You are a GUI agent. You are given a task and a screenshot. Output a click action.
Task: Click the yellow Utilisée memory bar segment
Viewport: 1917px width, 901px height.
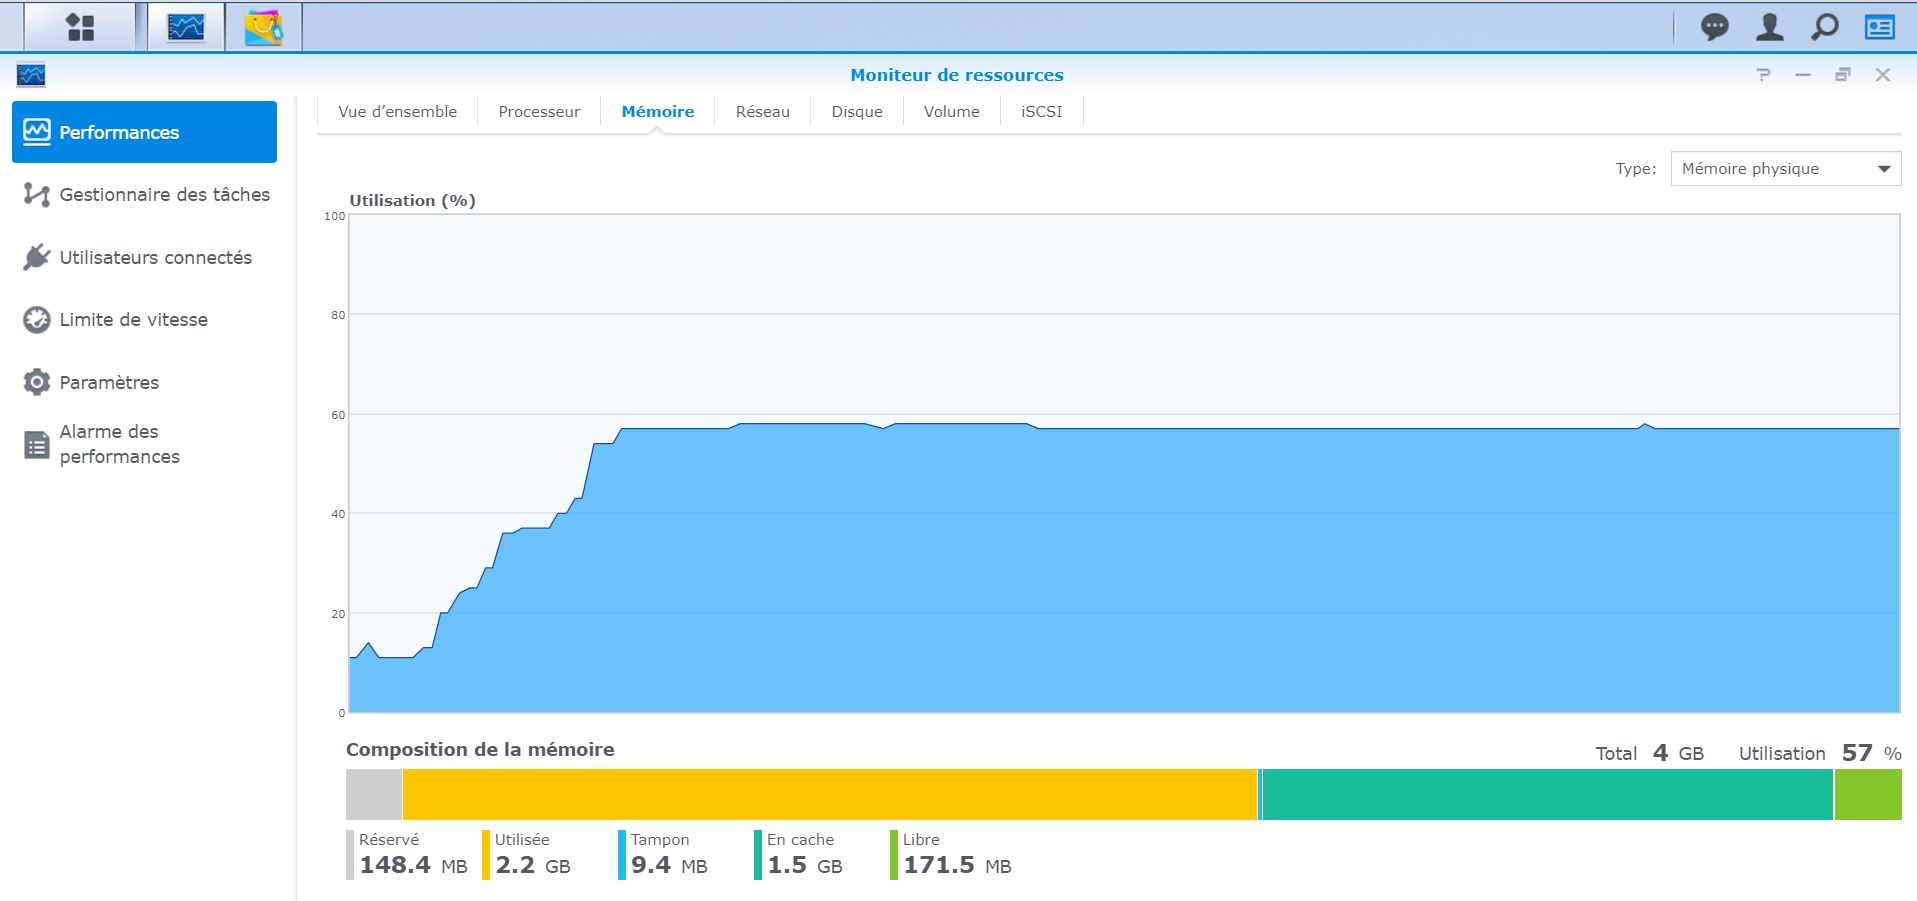pos(829,795)
